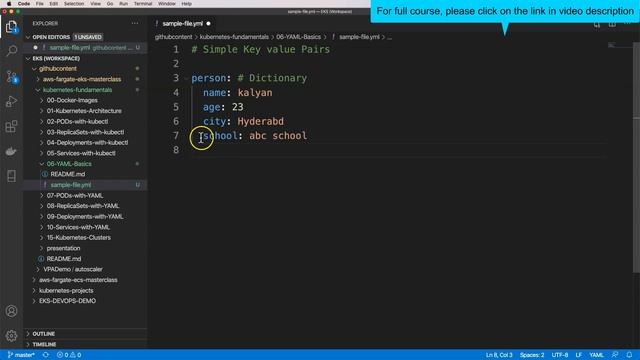Expand 10-Services-with-YAML folder

click(x=42, y=227)
